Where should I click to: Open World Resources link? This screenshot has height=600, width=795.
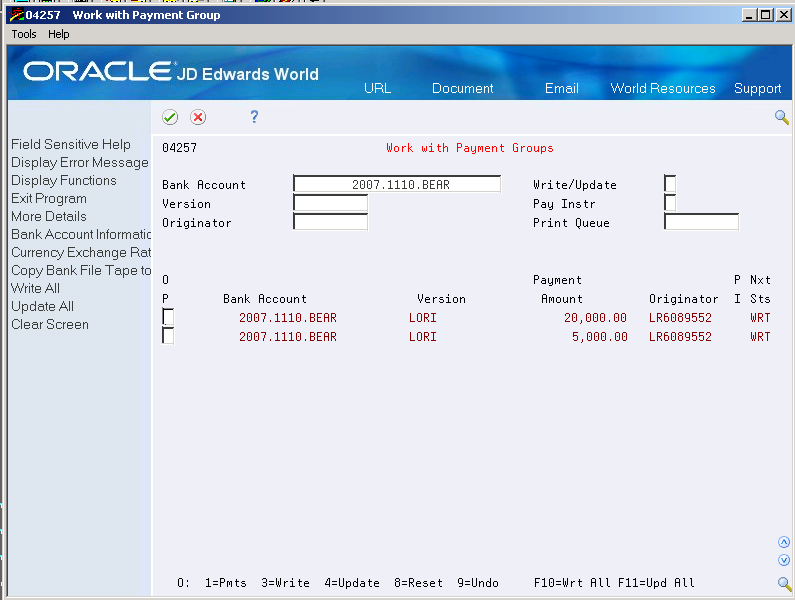point(663,88)
